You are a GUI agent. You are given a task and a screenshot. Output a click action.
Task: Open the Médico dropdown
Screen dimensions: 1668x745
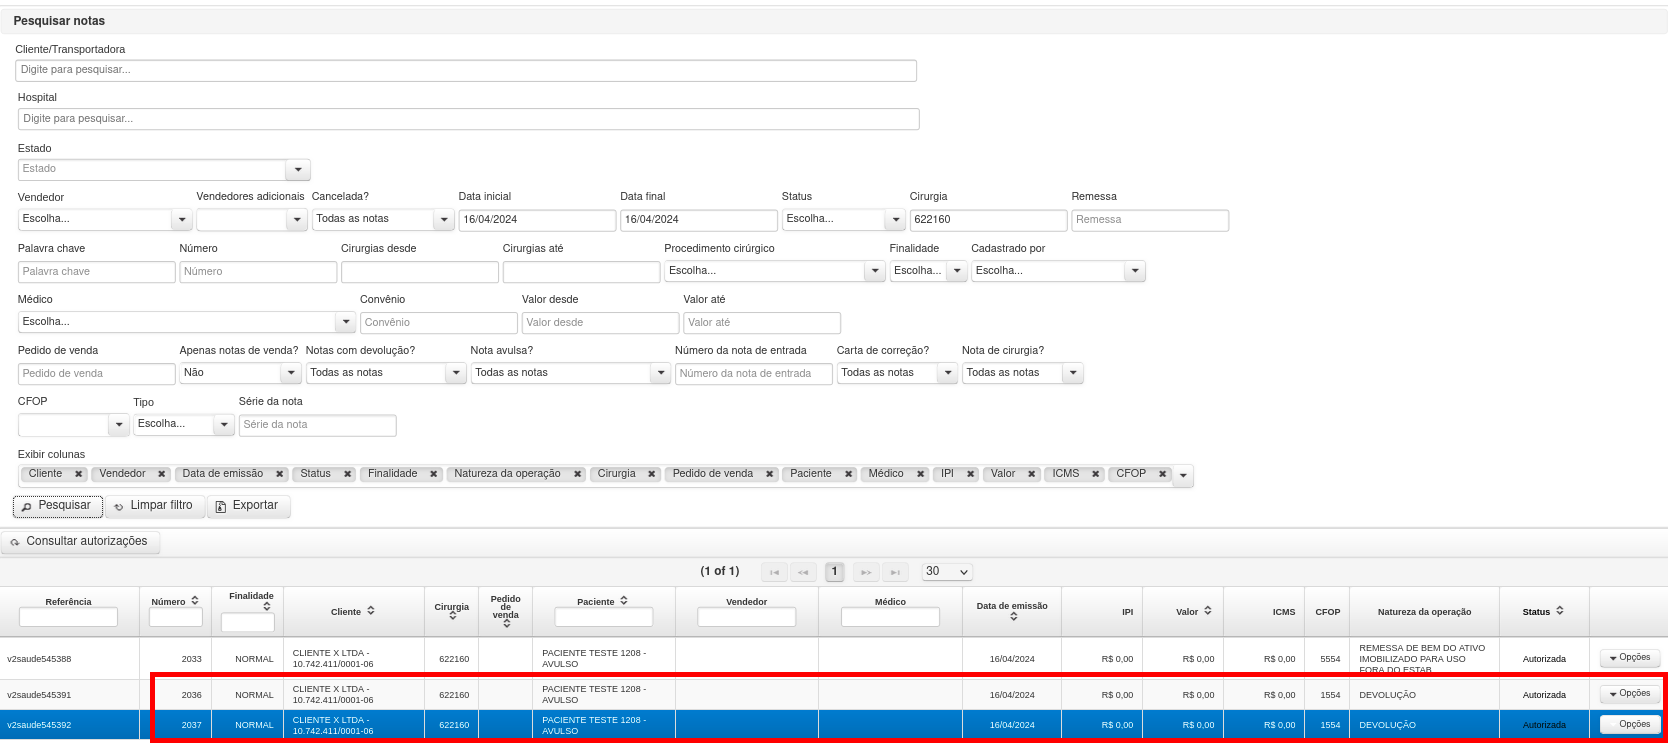(346, 322)
